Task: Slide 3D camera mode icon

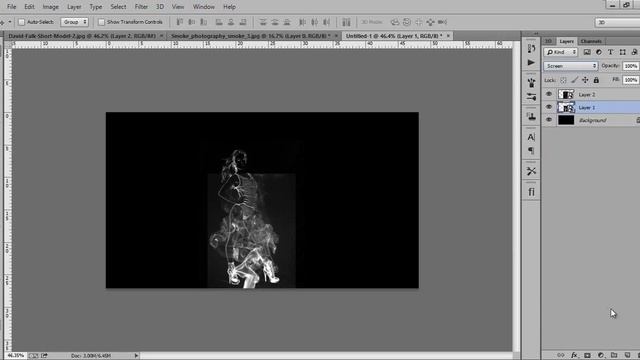Action: click(431, 22)
